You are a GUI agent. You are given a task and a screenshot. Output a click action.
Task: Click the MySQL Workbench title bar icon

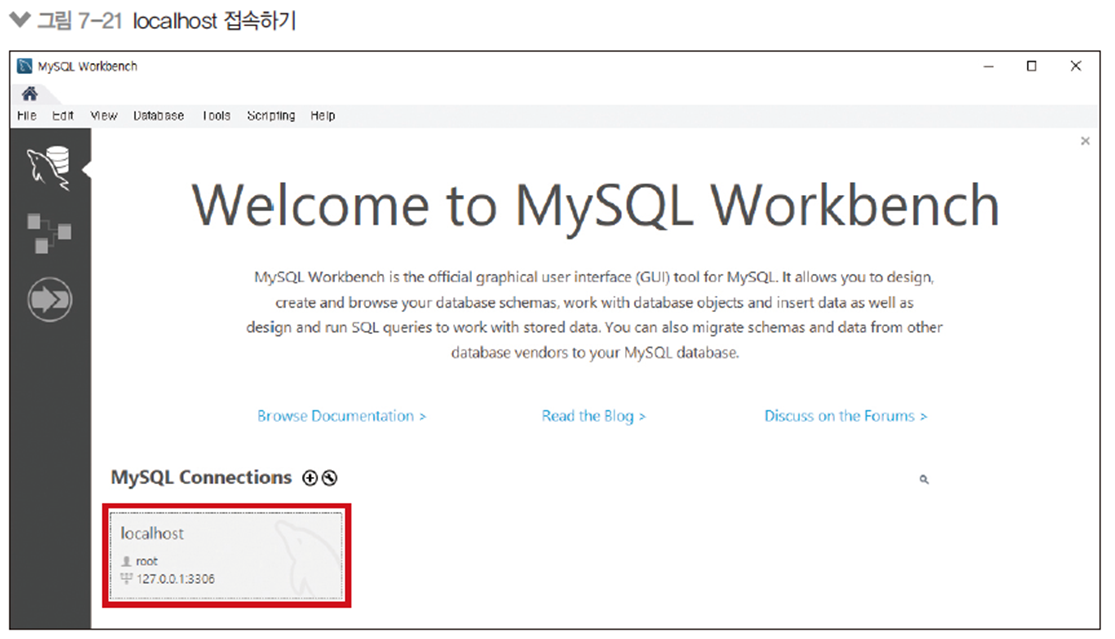click(x=25, y=66)
